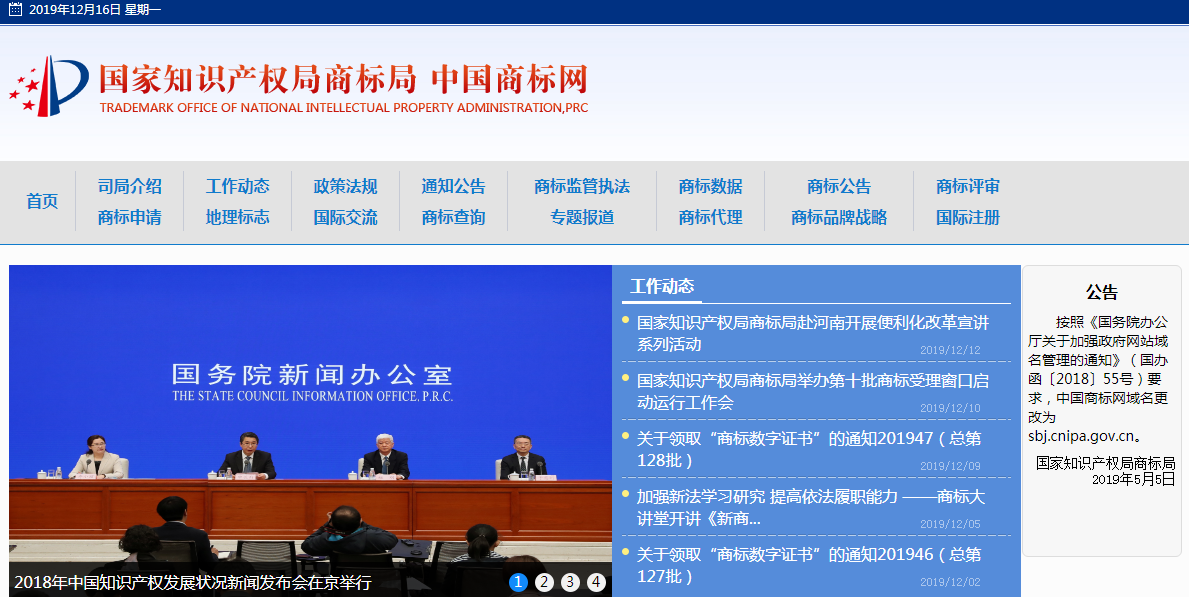Open the 首页 home menu item
The image size is (1189, 597).
[42, 201]
